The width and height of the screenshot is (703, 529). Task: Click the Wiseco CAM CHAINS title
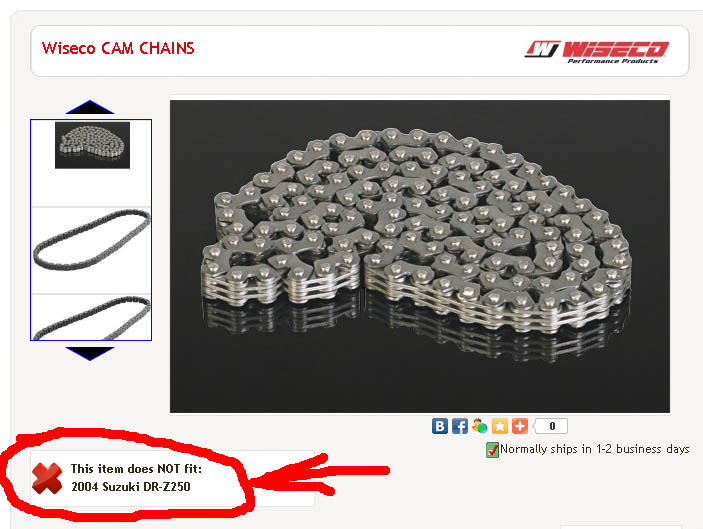pyautogui.click(x=118, y=48)
